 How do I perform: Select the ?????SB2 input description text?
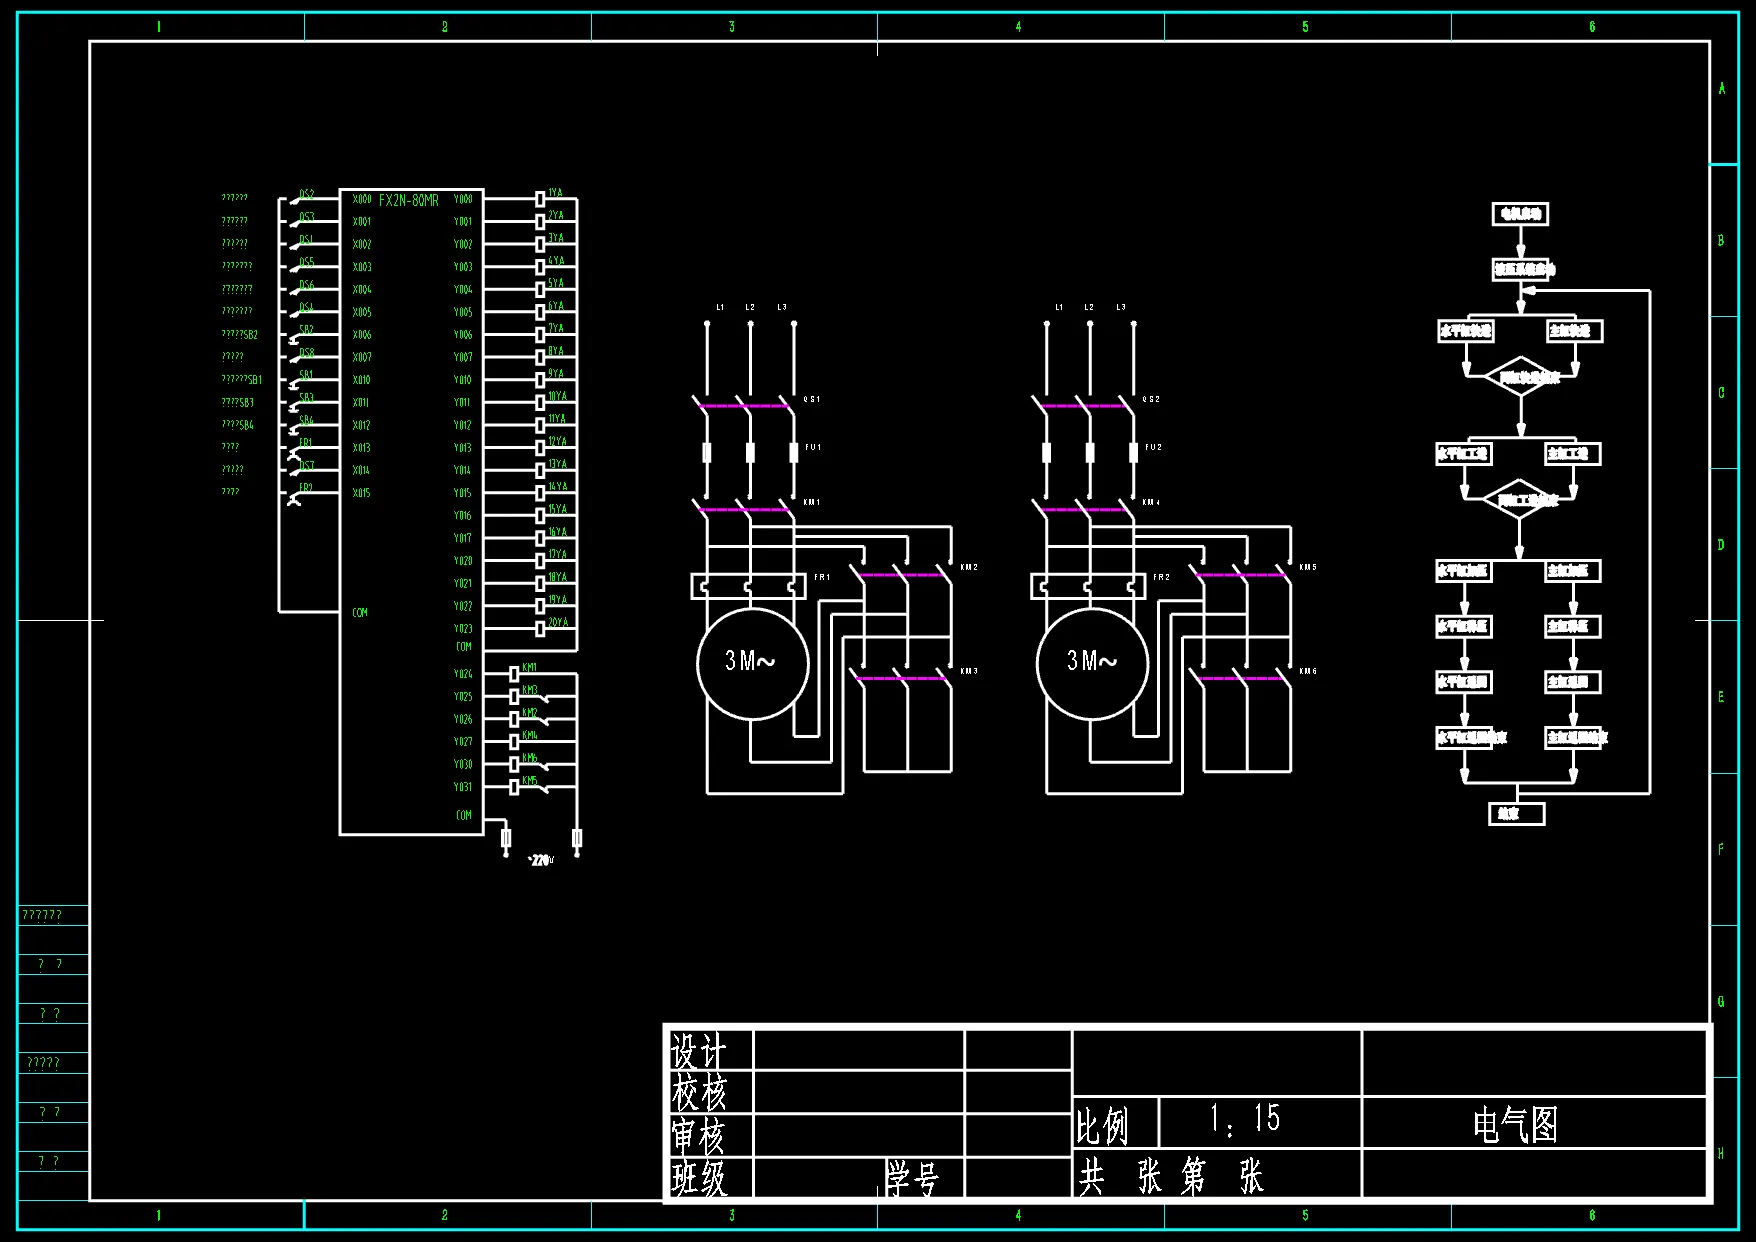click(x=240, y=335)
